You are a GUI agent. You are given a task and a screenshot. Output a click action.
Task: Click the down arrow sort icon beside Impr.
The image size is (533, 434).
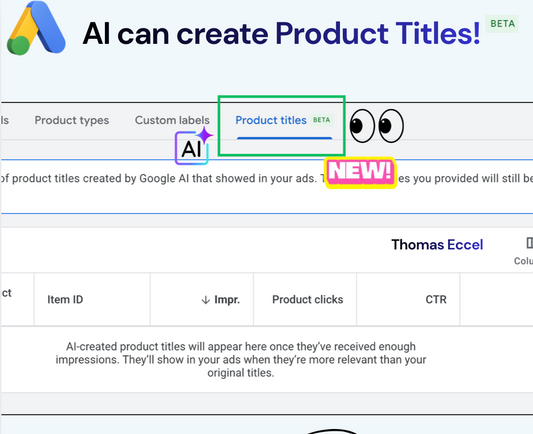coord(206,300)
